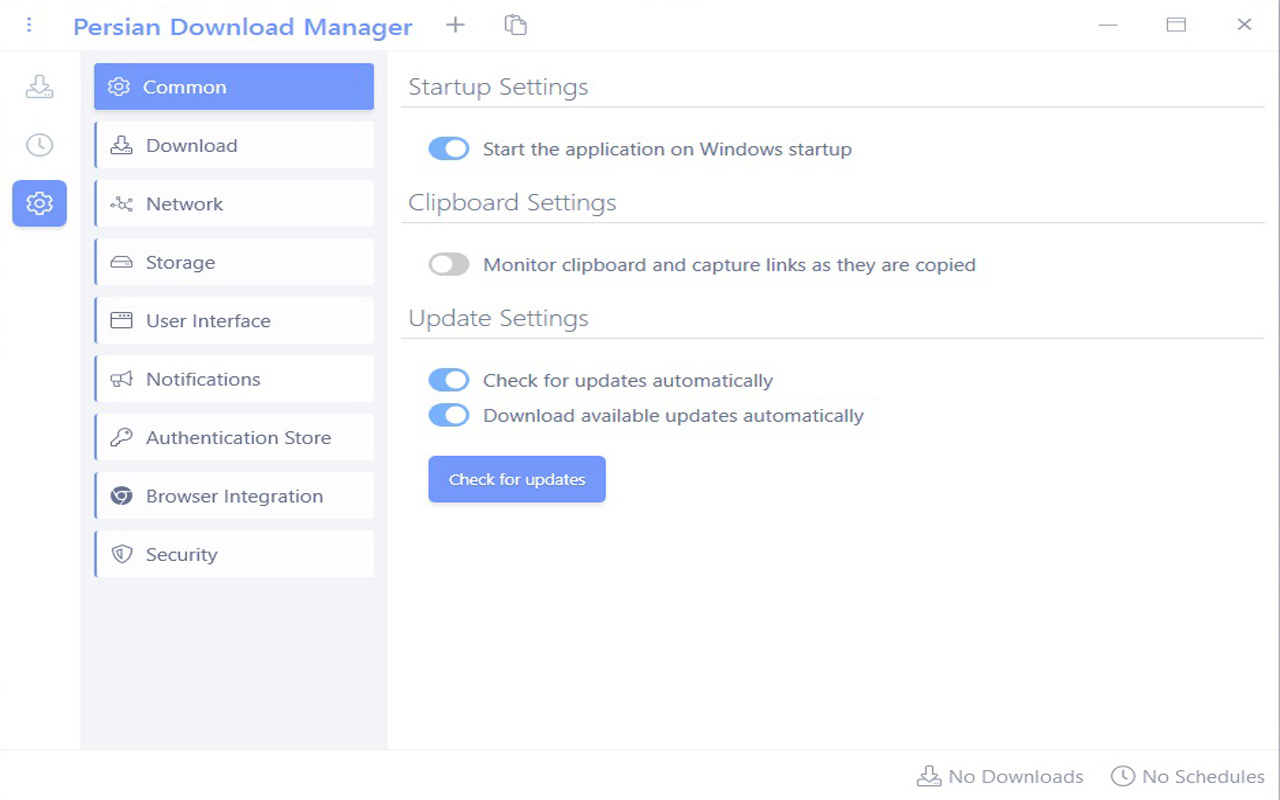1280x800 pixels.
Task: Enable clipboard monitoring toggle
Action: 449,265
